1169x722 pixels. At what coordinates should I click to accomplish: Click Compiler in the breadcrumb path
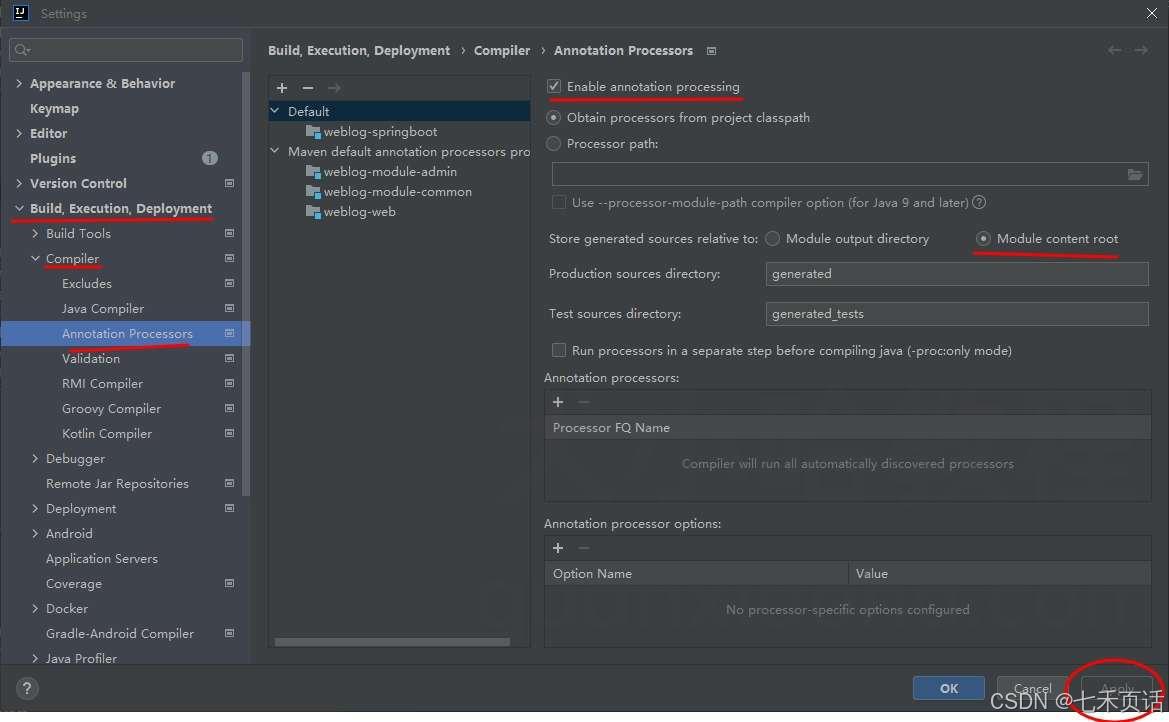[502, 50]
